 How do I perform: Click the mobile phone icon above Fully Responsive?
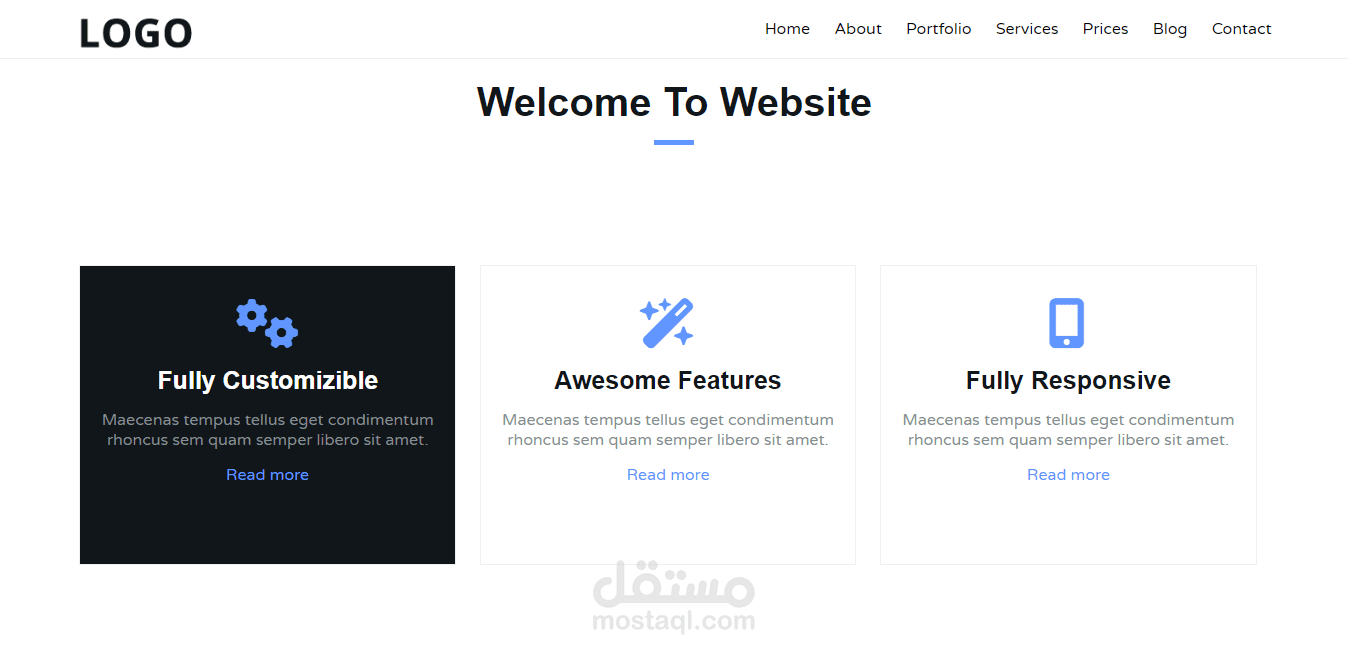[x=1067, y=323]
